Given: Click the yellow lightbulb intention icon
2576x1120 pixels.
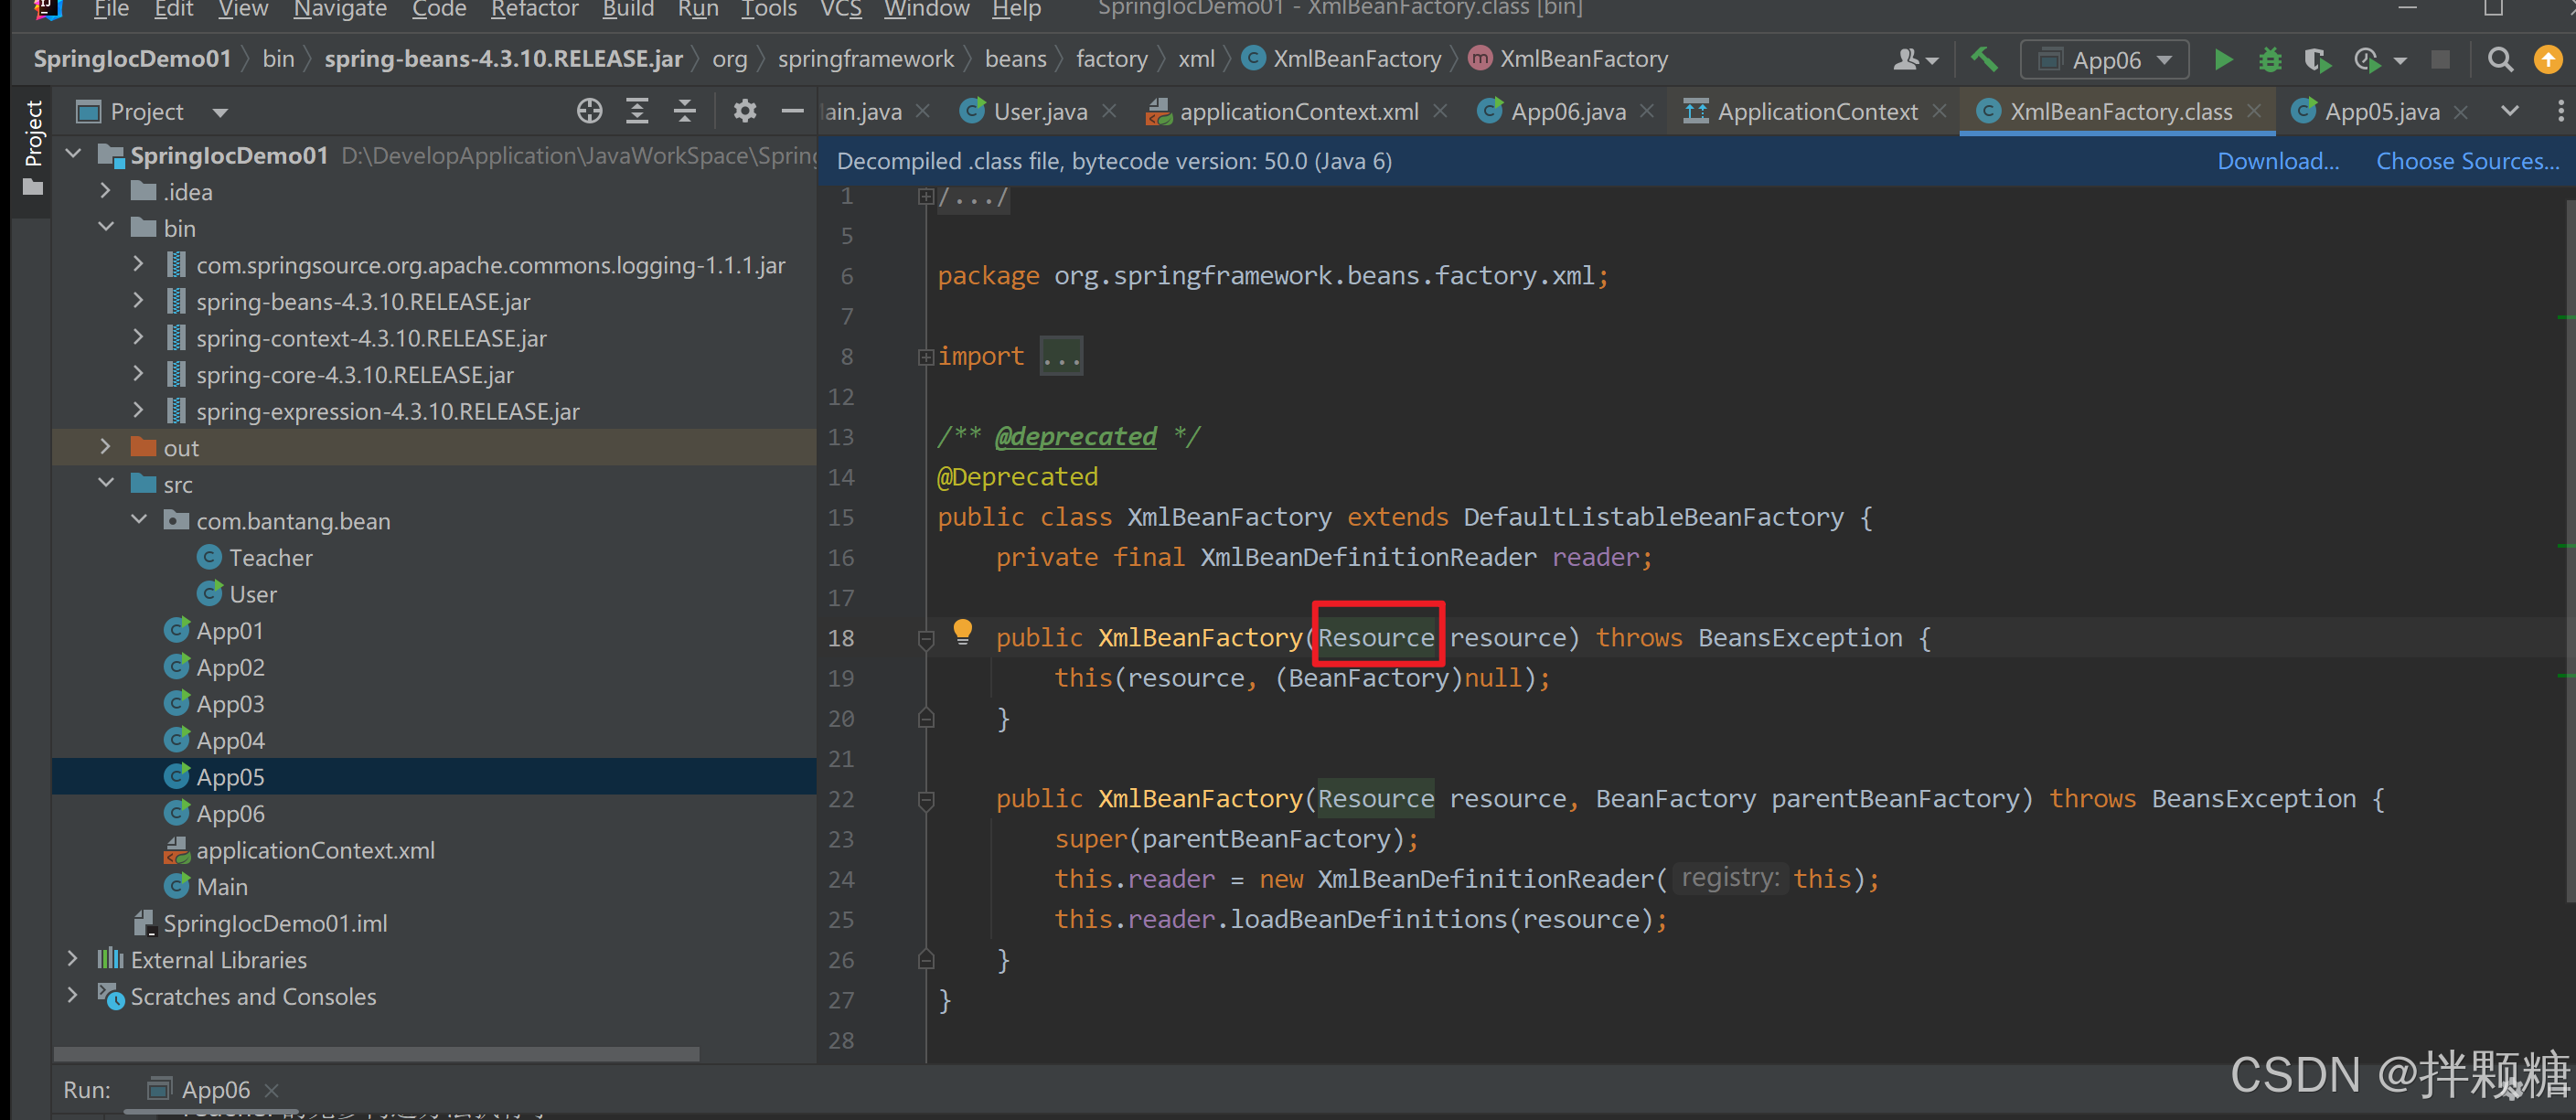Looking at the screenshot, I should (962, 630).
